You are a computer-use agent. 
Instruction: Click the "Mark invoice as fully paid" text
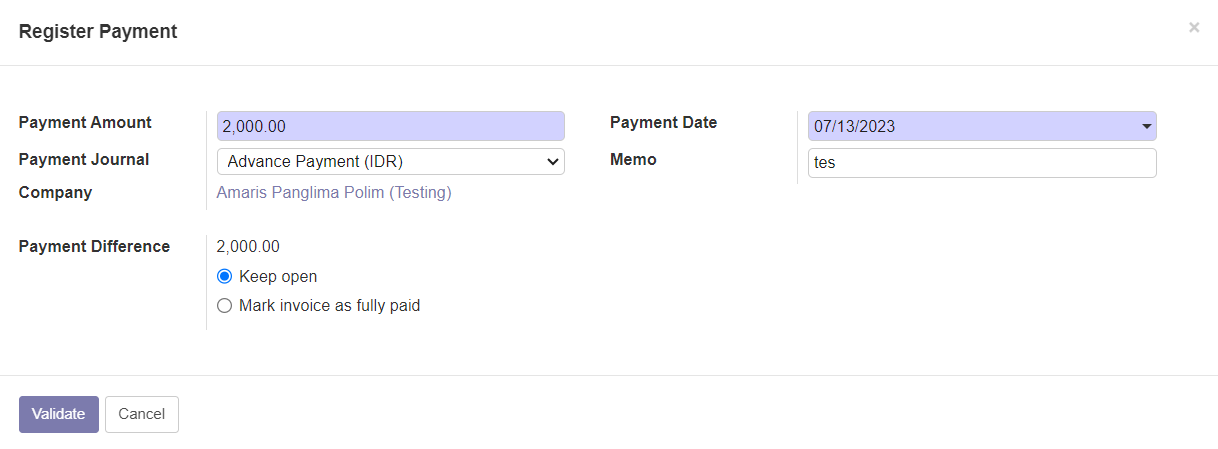[x=329, y=306]
